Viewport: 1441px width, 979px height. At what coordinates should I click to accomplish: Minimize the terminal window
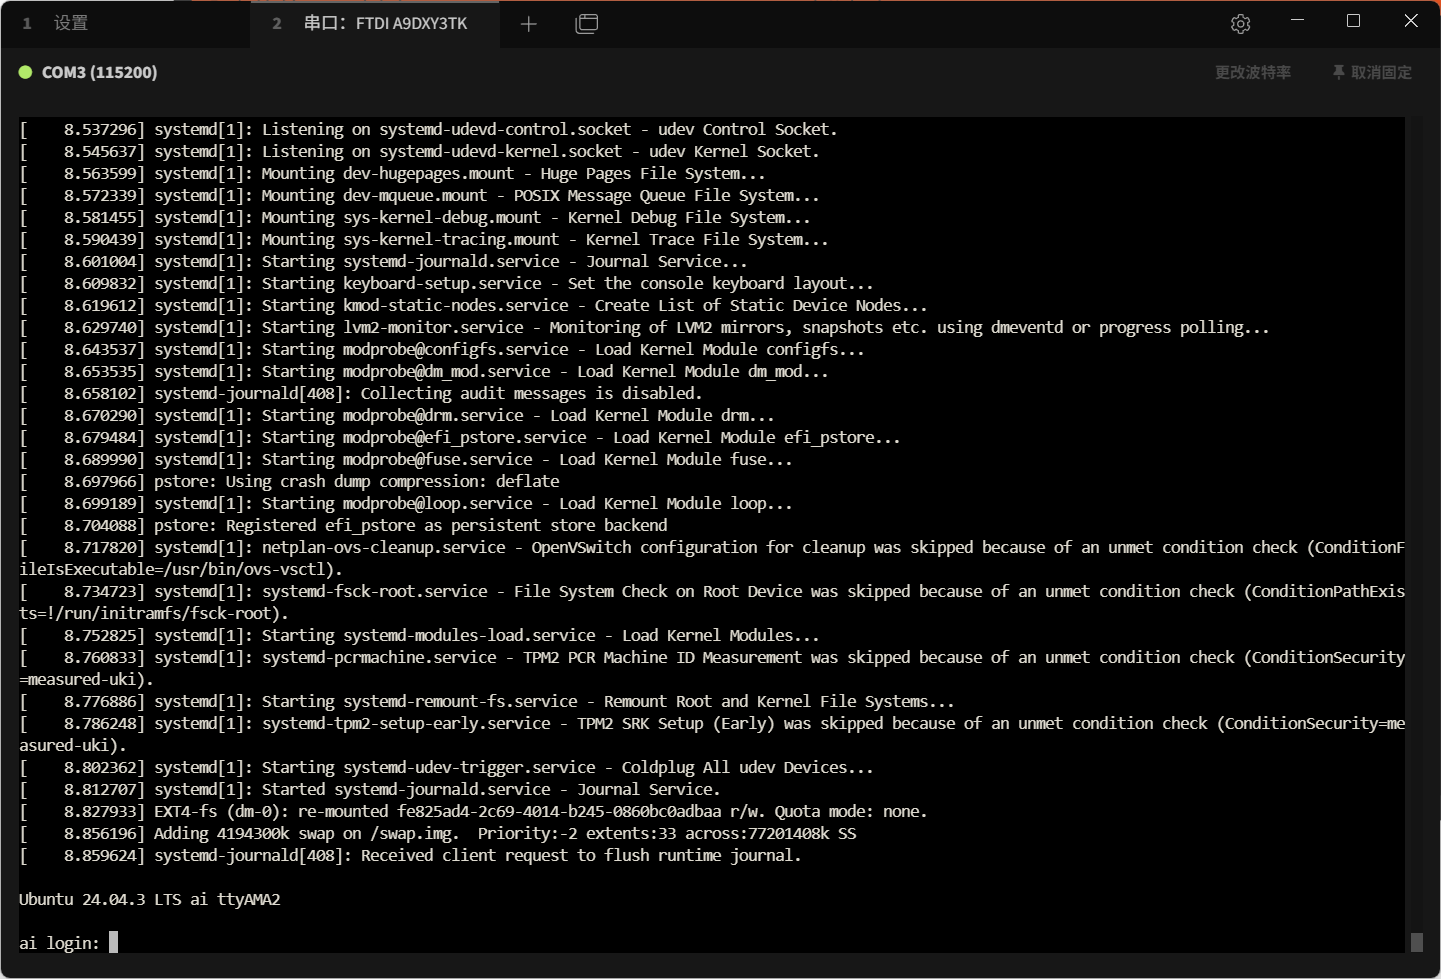[x=1297, y=21]
